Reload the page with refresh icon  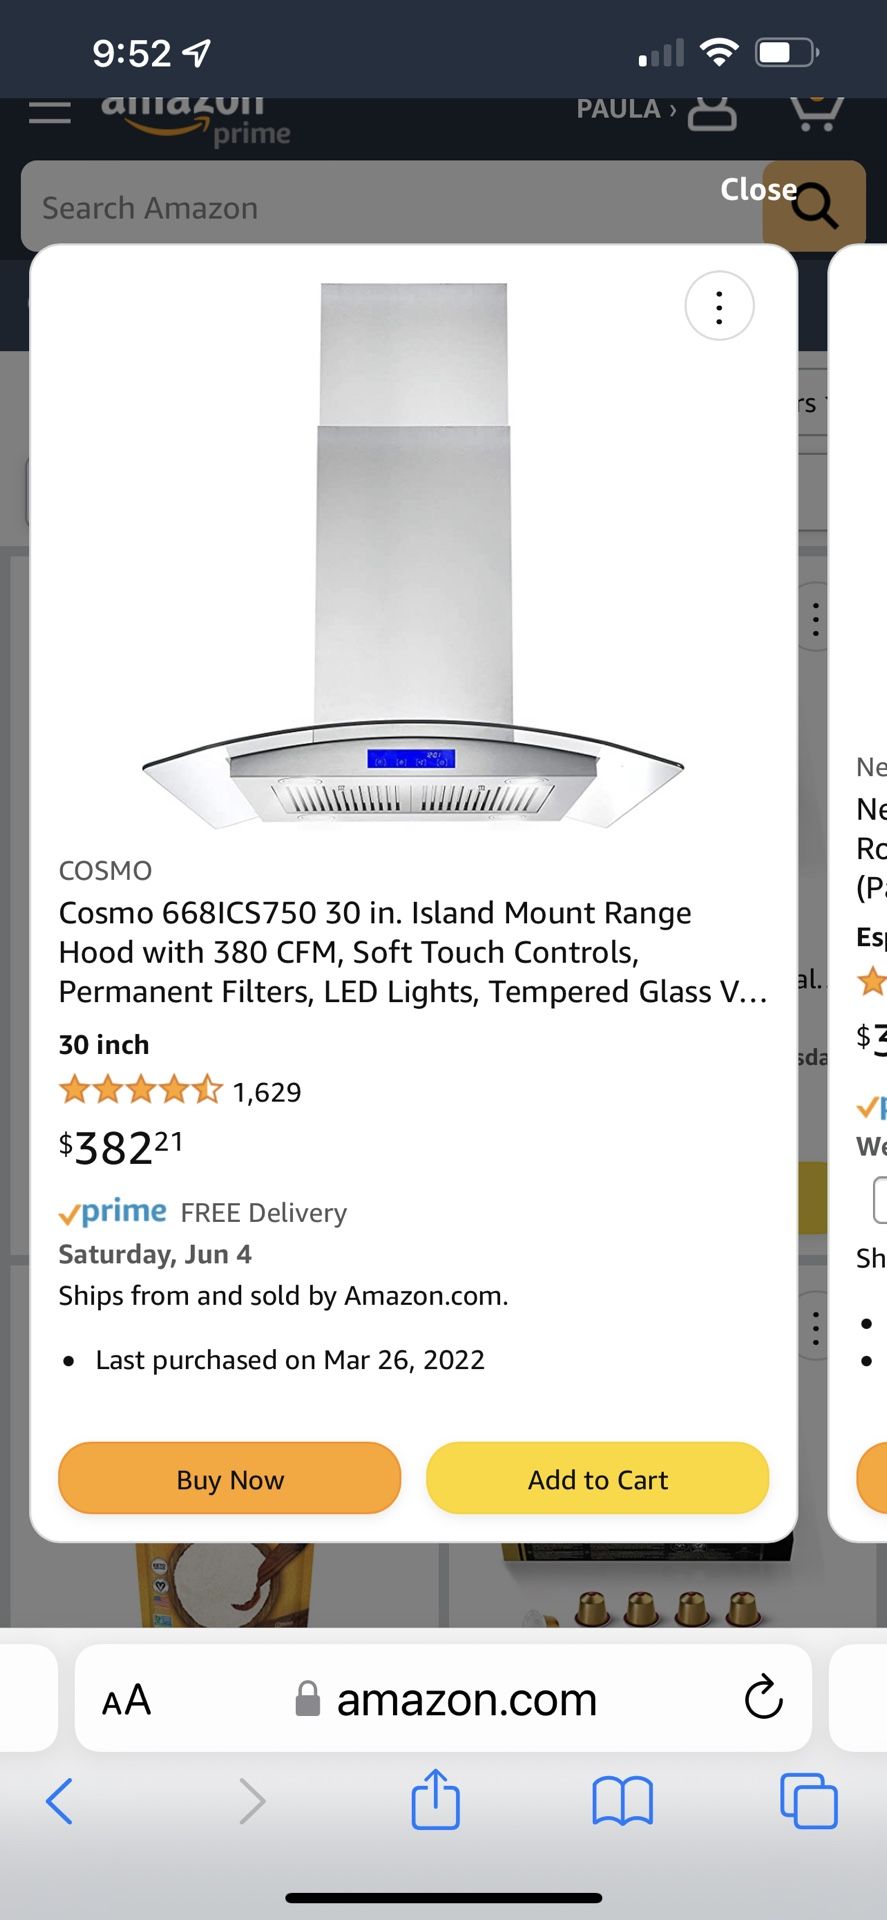tap(763, 1697)
